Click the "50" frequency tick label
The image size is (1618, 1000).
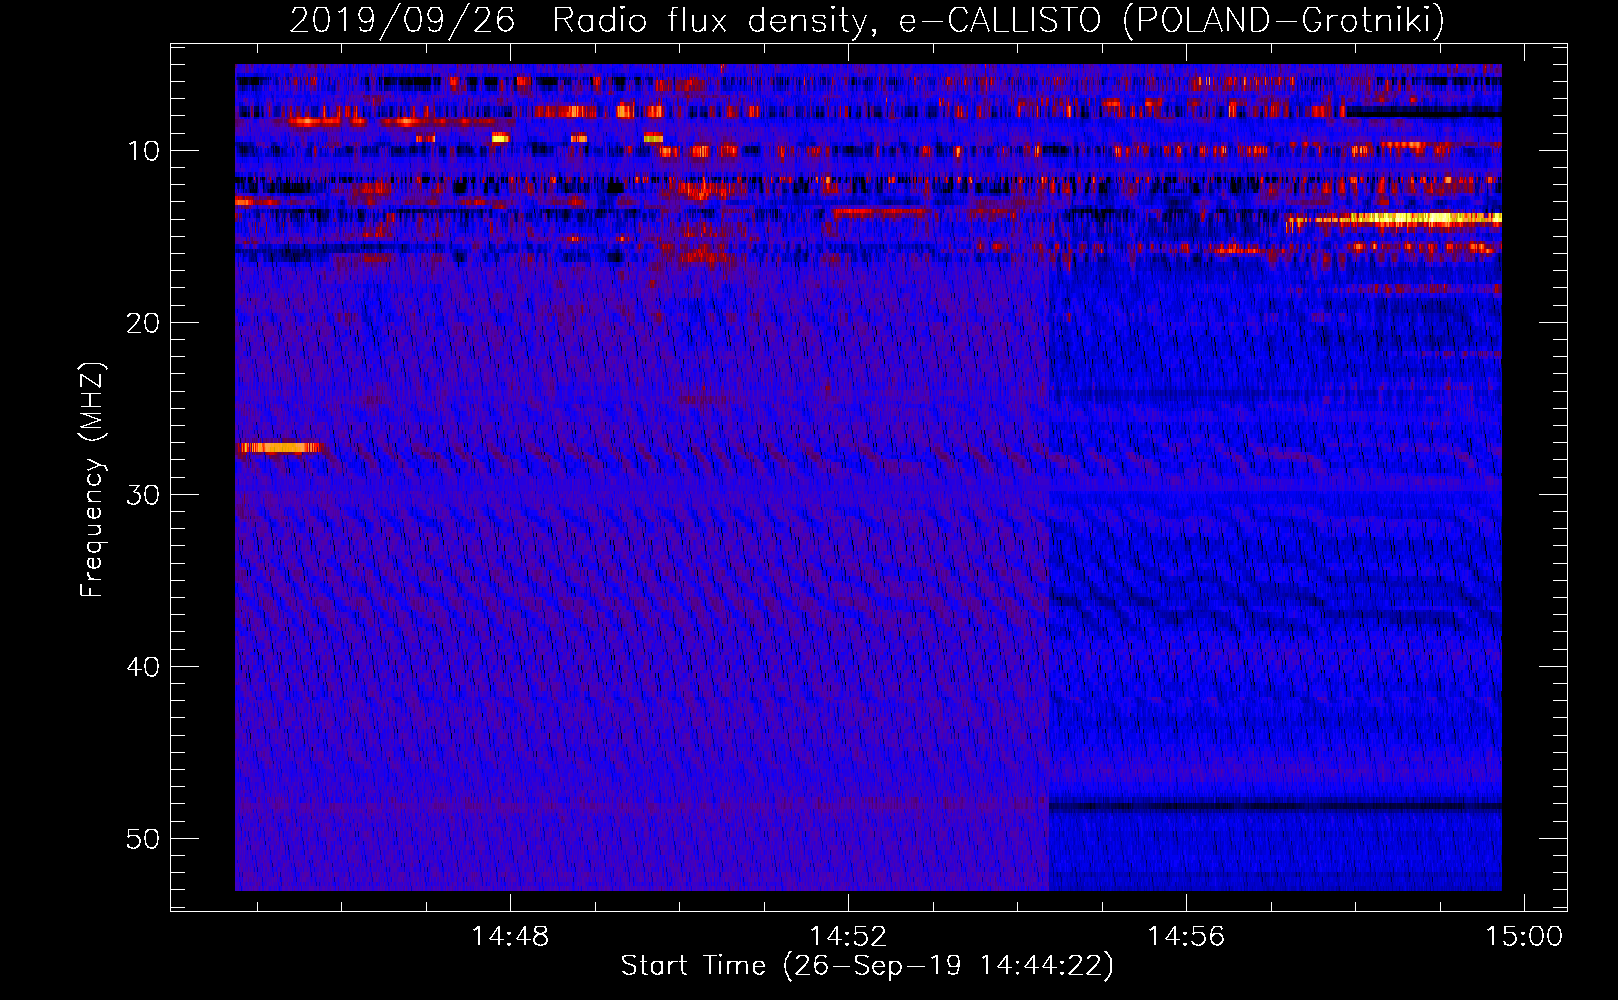[144, 839]
